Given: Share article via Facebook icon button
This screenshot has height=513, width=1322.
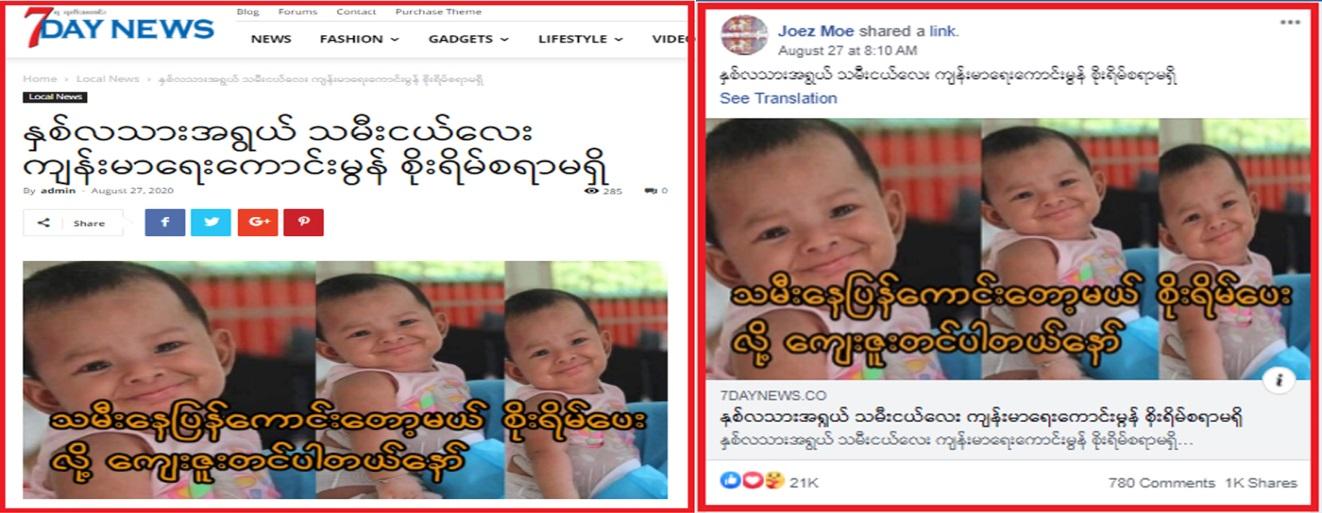Looking at the screenshot, I should point(165,222).
